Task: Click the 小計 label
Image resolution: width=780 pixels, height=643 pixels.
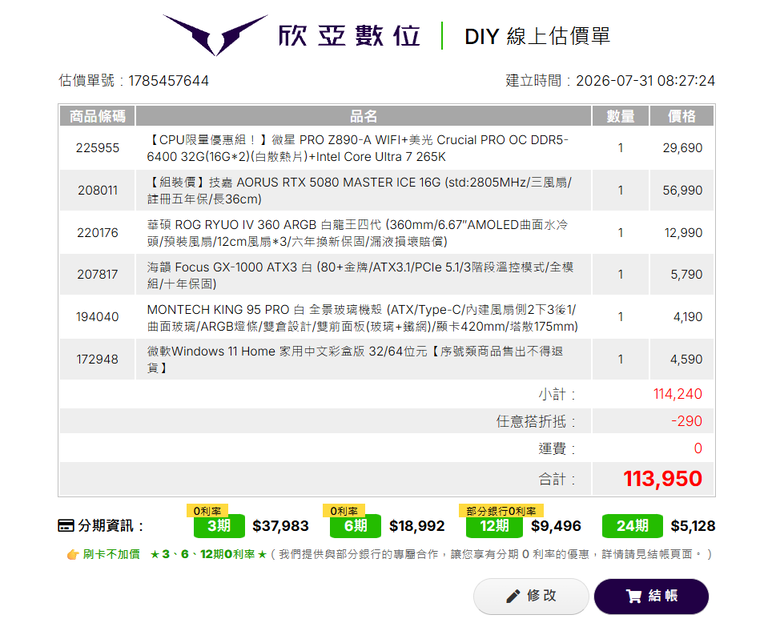Action: pyautogui.click(x=557, y=395)
